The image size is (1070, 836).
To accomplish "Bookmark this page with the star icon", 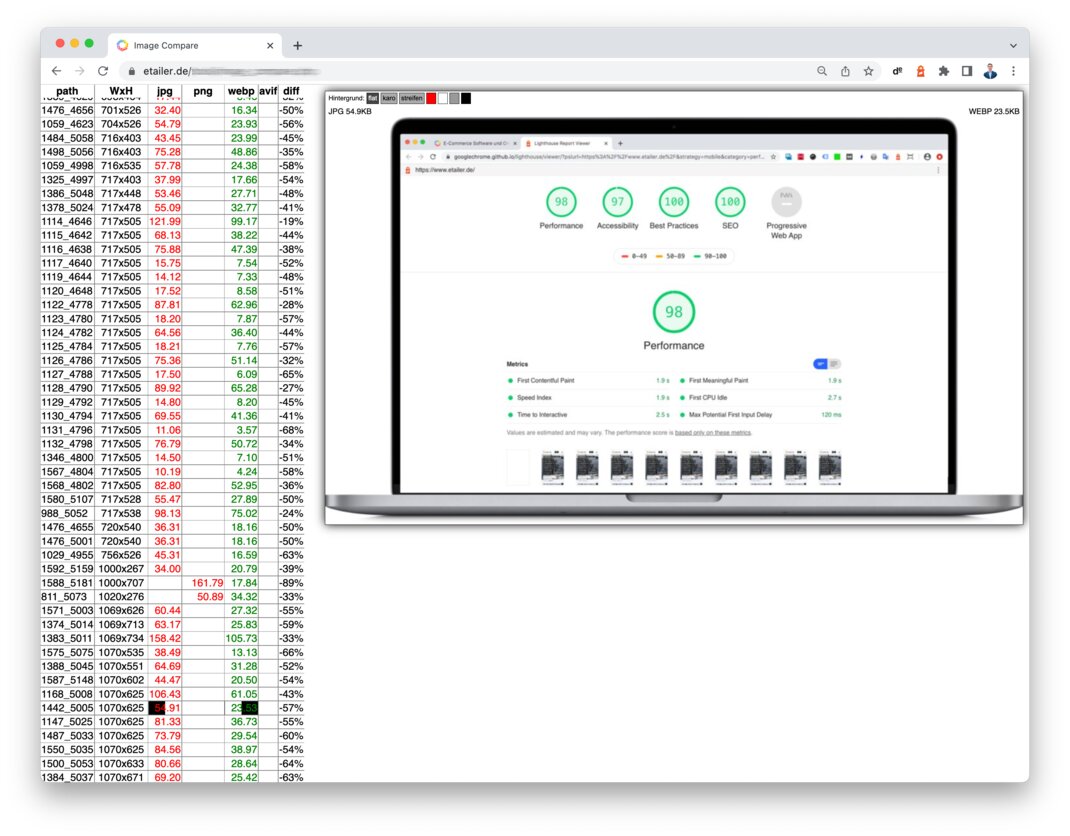I will coord(869,71).
